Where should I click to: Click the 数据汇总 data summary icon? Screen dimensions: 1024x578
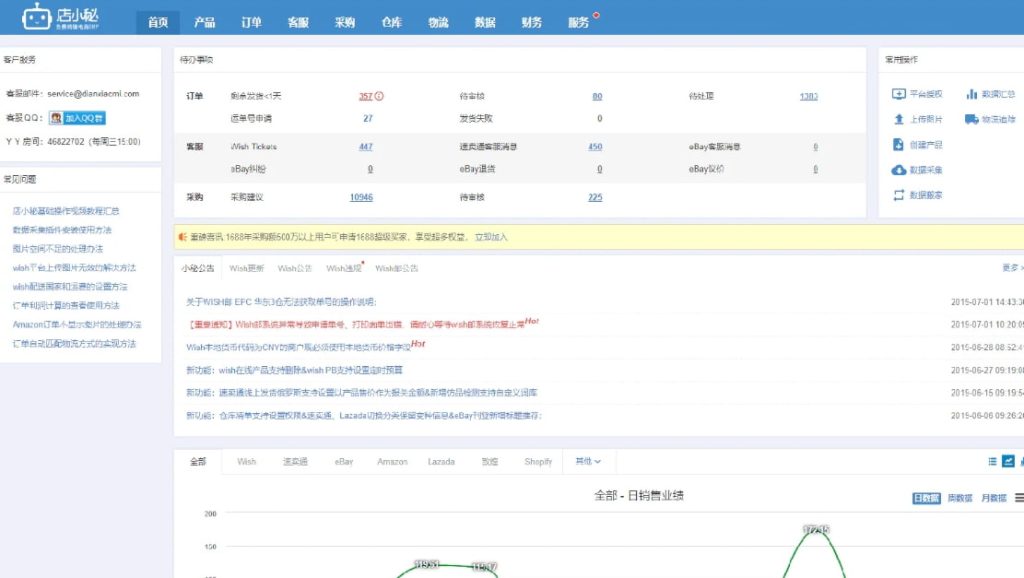pyautogui.click(x=997, y=93)
